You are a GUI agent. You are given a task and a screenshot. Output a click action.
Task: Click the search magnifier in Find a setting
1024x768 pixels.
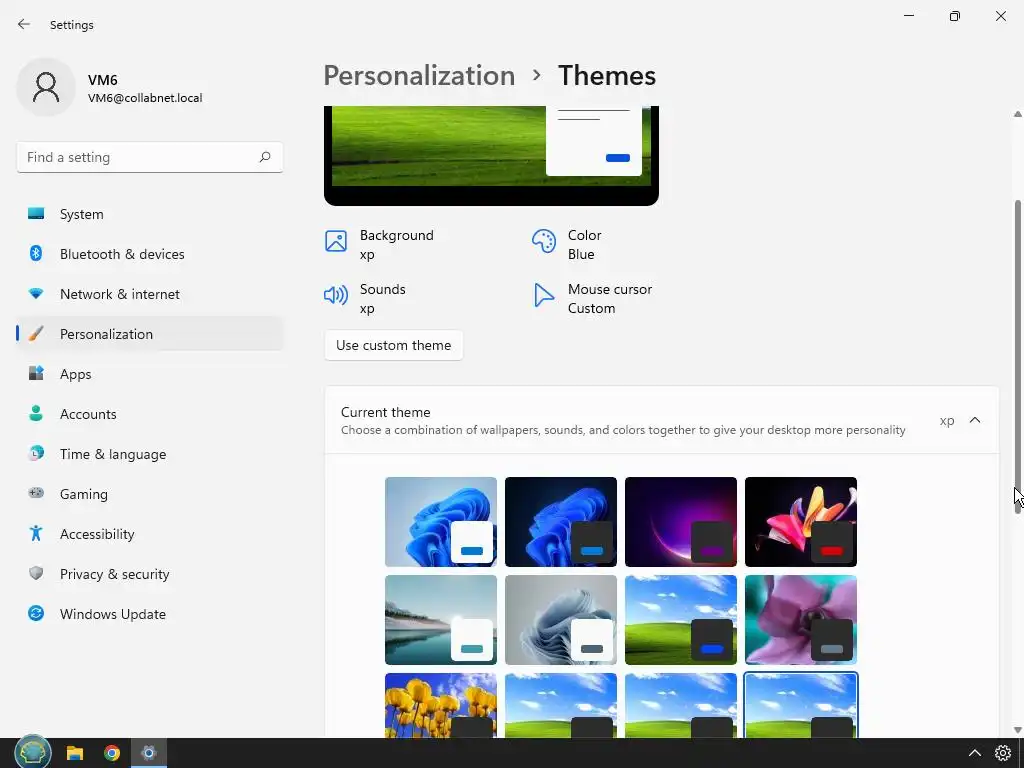[264, 157]
